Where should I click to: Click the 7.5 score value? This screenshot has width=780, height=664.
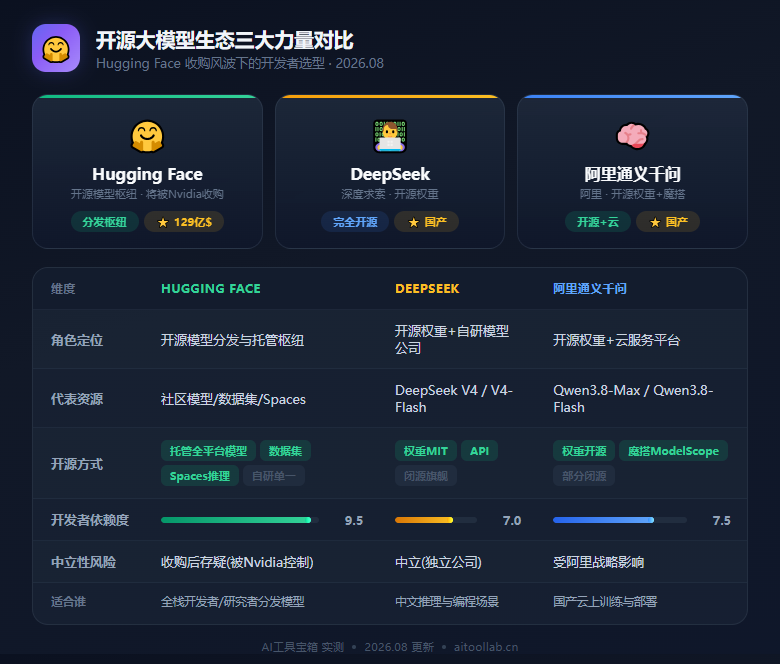721,520
